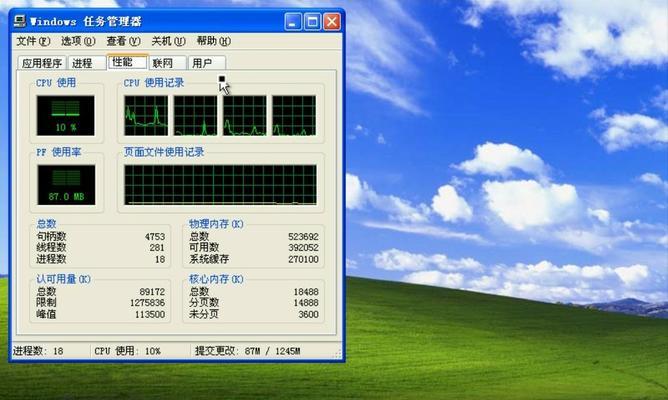Click the 峰值 value 113500

150,314
